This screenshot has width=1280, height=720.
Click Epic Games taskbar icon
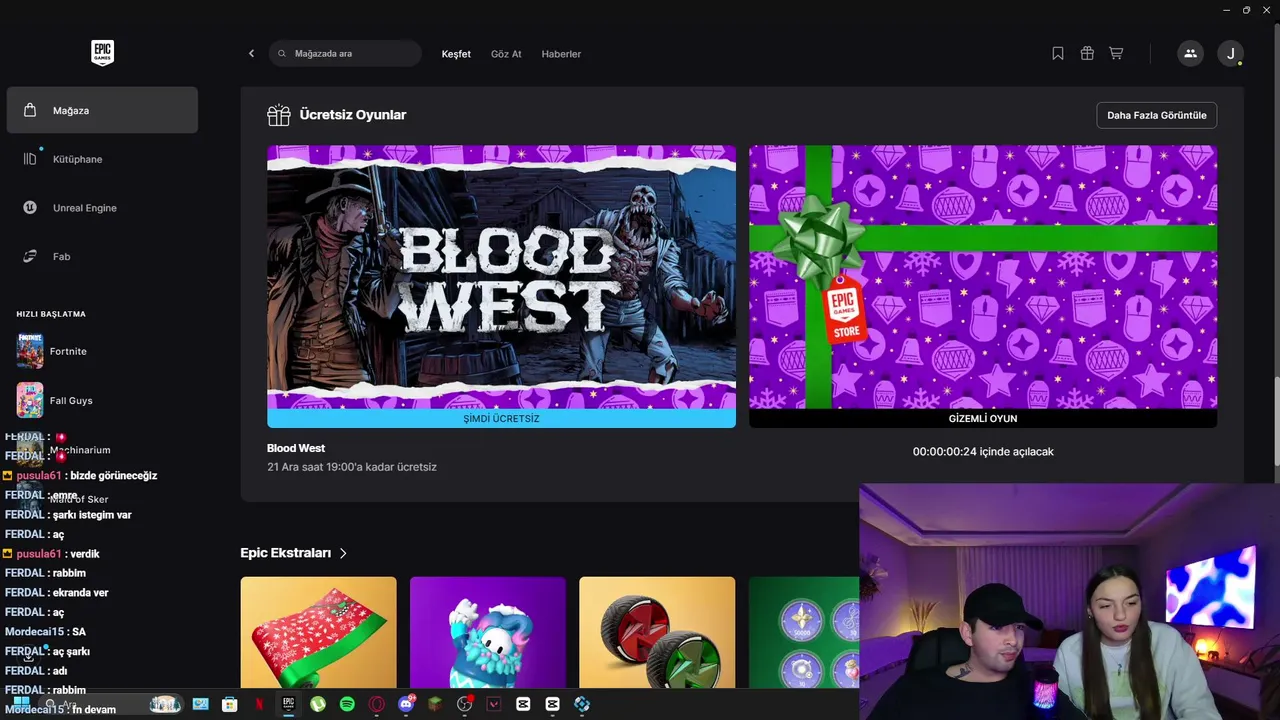click(288, 704)
